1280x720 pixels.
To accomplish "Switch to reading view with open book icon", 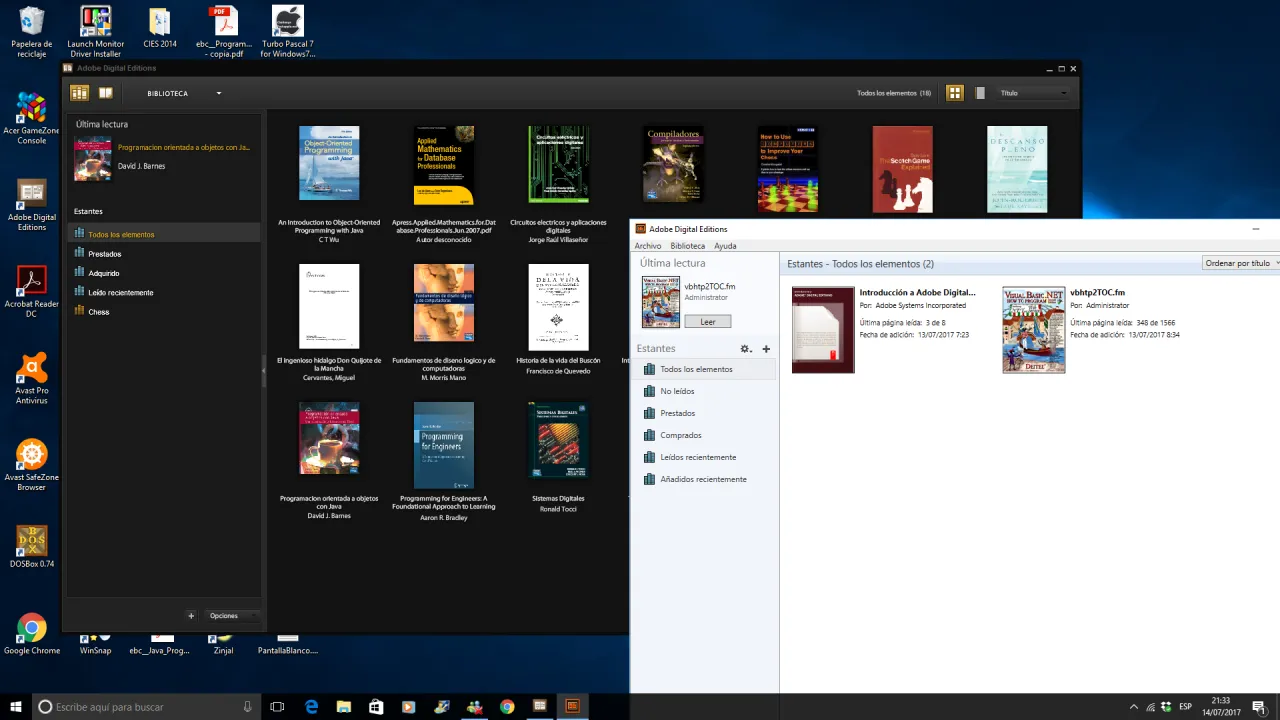I will (106, 92).
